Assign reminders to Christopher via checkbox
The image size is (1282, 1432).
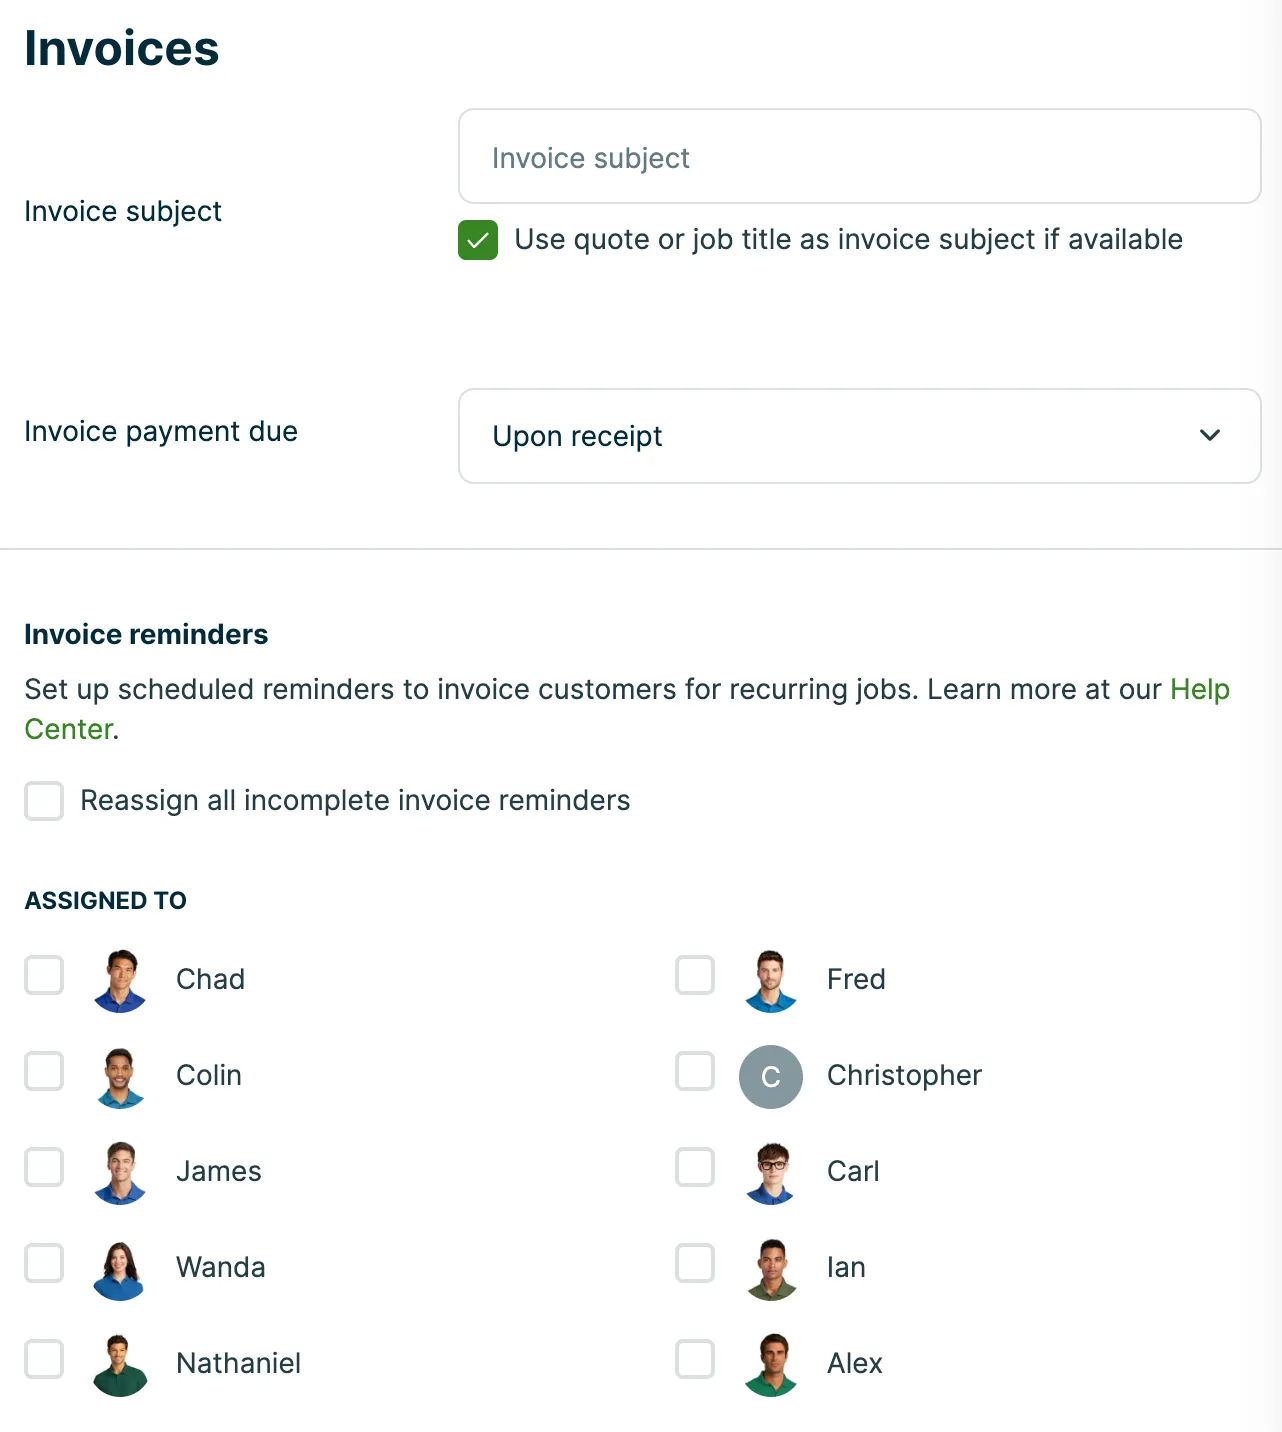pos(695,1071)
